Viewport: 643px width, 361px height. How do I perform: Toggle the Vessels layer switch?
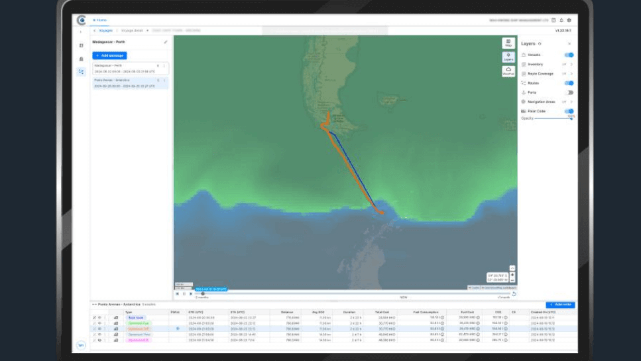click(569, 55)
